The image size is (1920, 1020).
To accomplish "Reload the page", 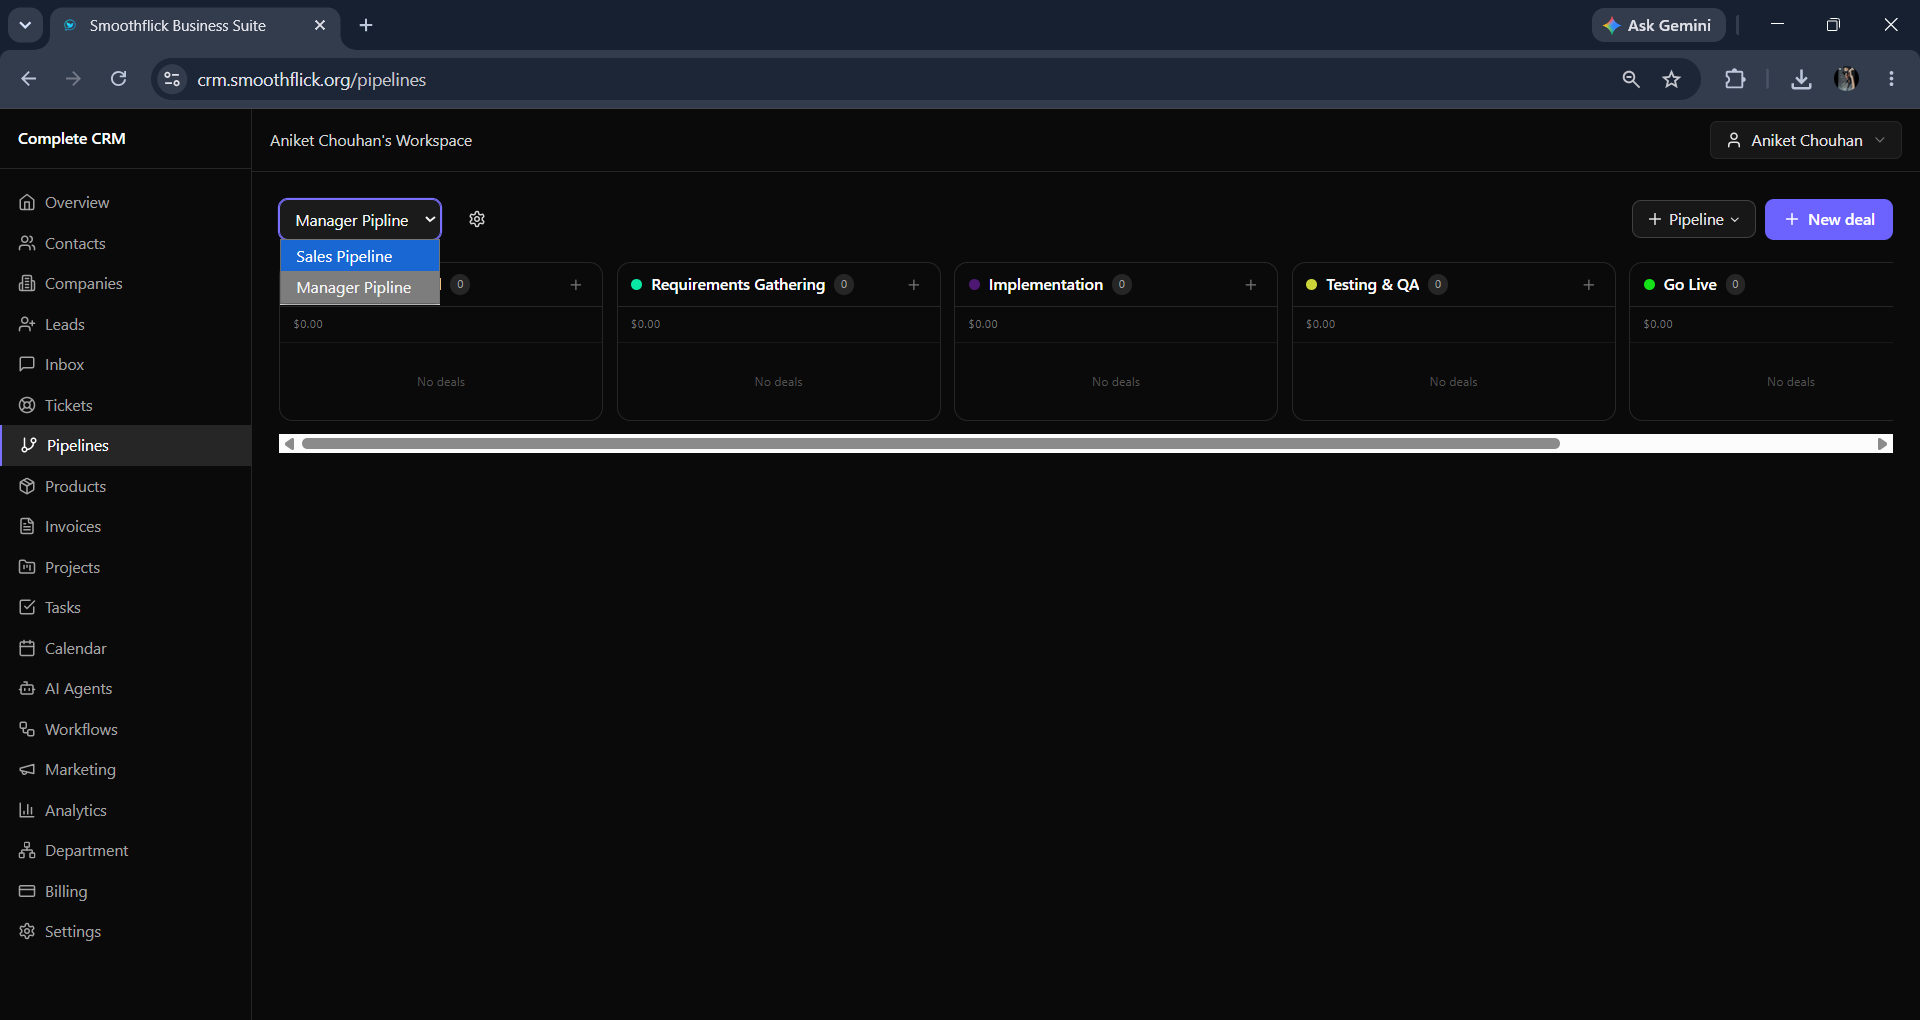I will pyautogui.click(x=118, y=79).
